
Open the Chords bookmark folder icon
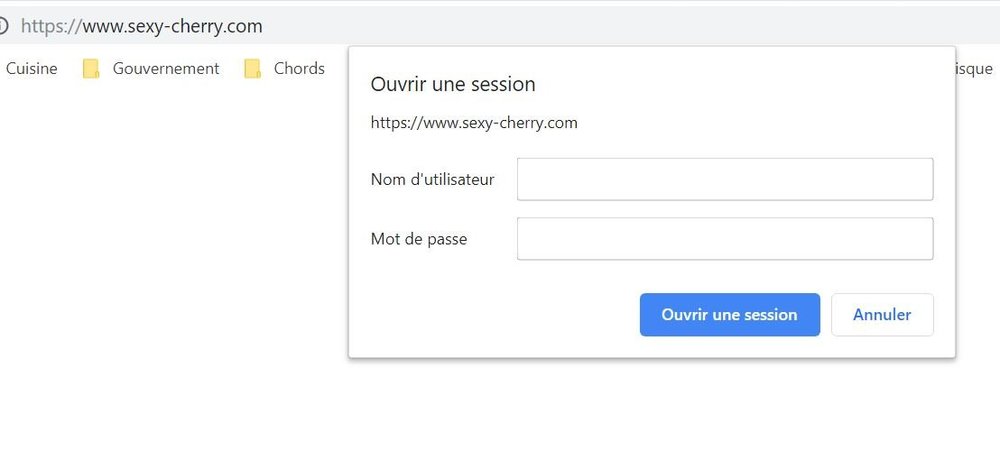click(253, 69)
